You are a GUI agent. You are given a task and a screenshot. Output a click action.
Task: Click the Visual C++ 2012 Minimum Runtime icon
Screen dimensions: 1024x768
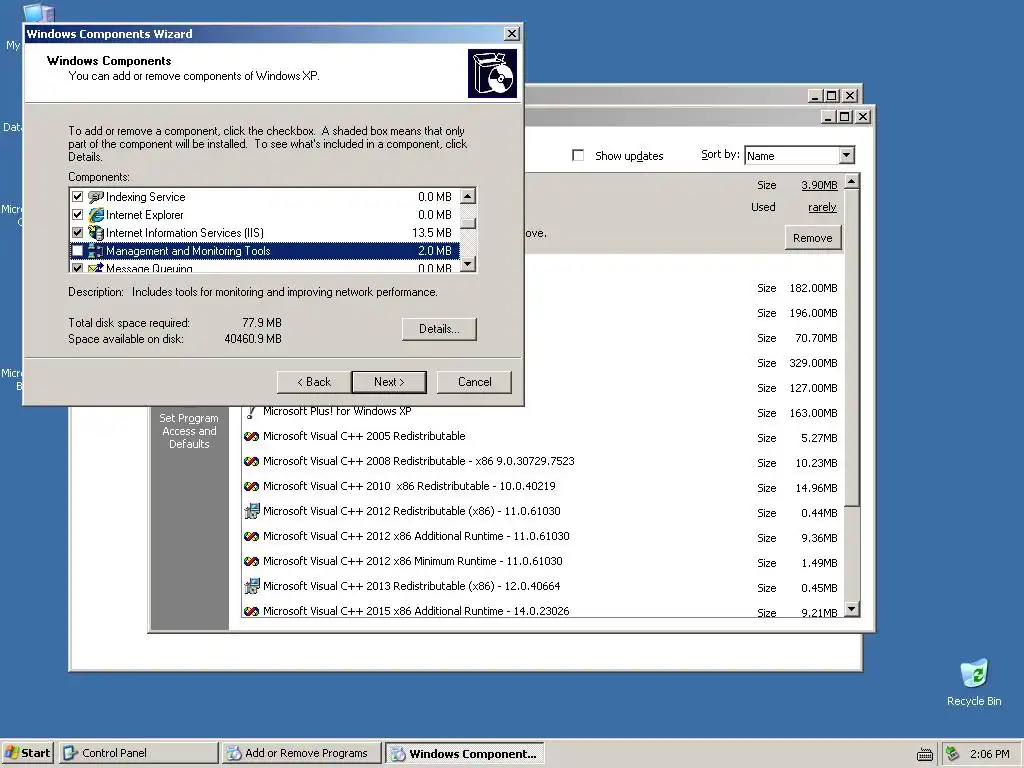[251, 561]
